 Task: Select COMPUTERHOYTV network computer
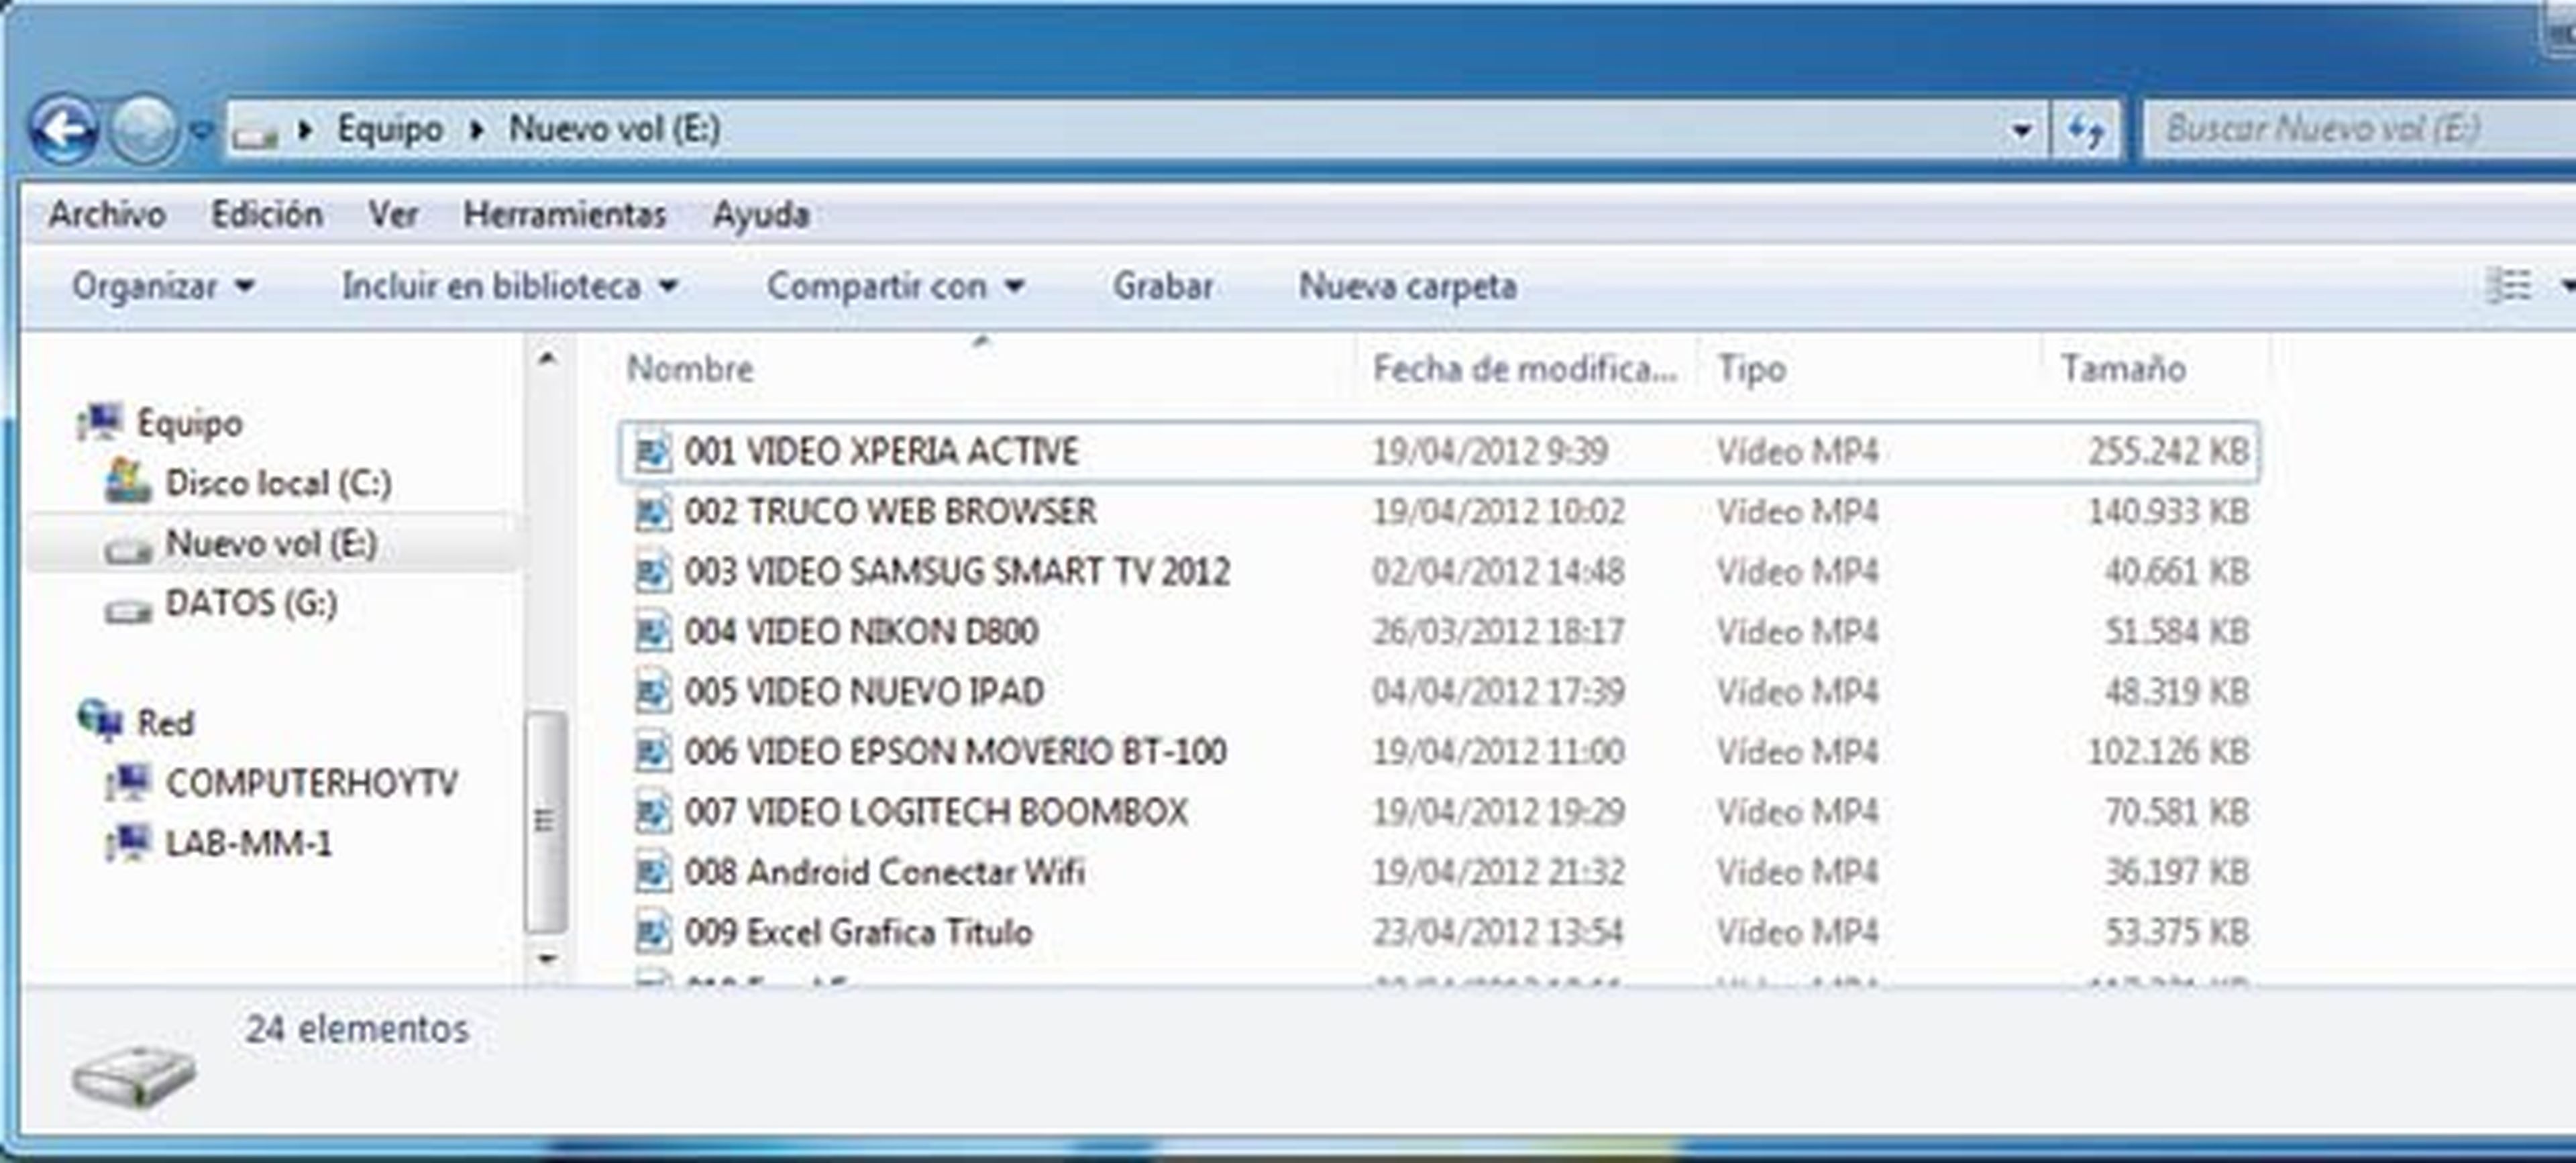coord(310,783)
